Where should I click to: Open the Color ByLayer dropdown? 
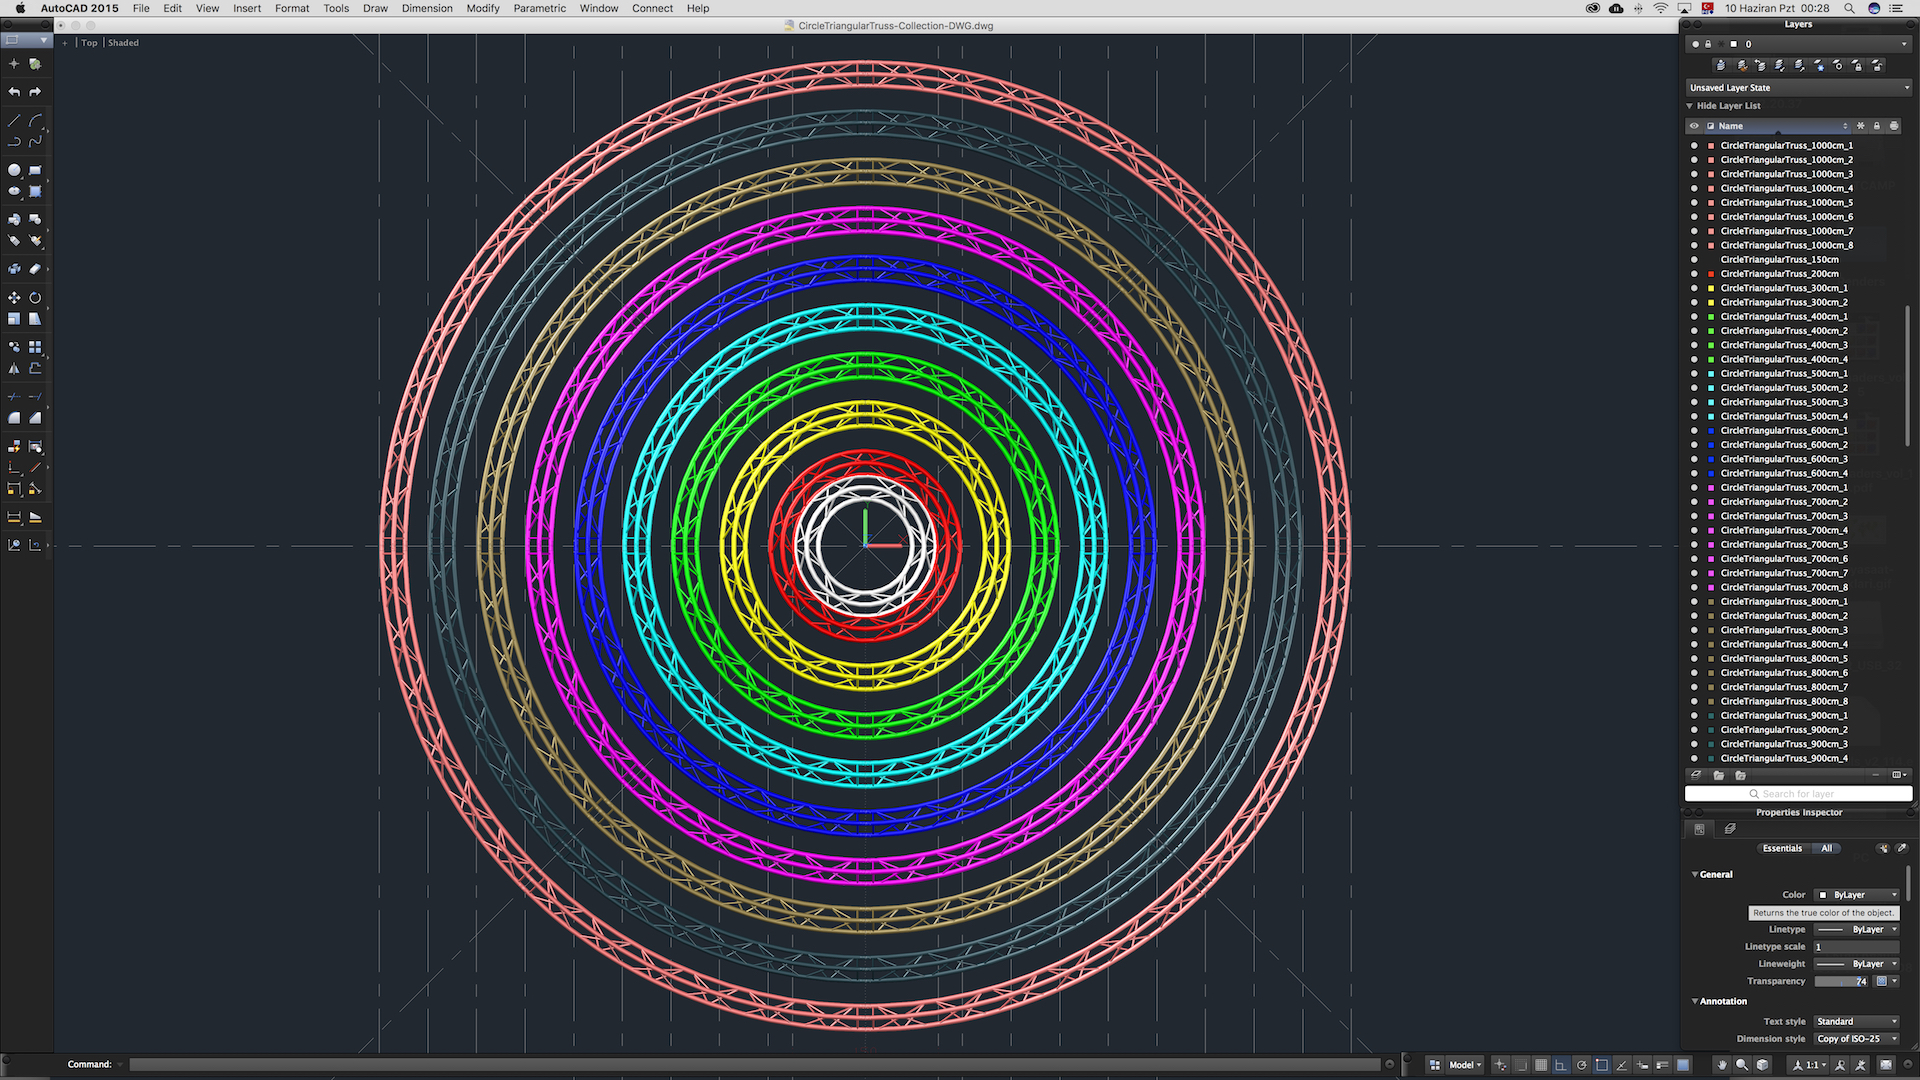tap(1857, 895)
